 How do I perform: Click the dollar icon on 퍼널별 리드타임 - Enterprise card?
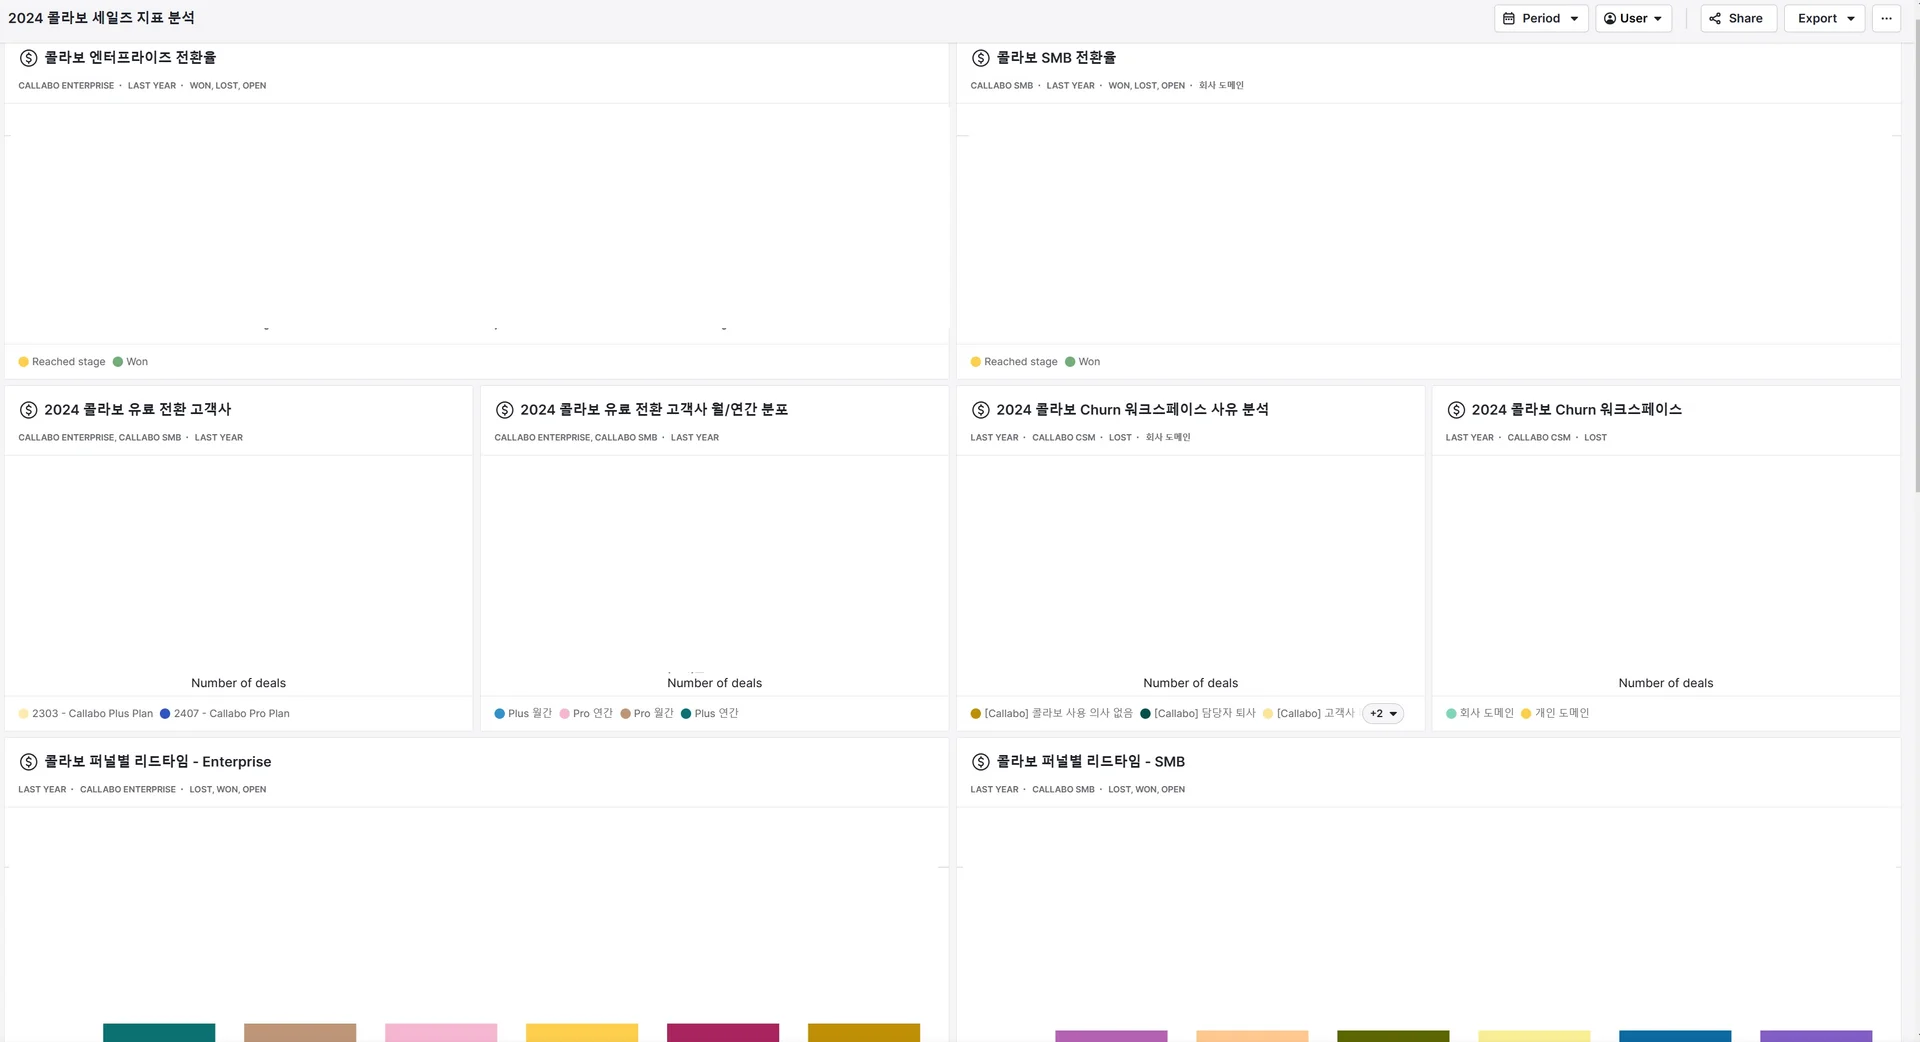click(x=26, y=761)
